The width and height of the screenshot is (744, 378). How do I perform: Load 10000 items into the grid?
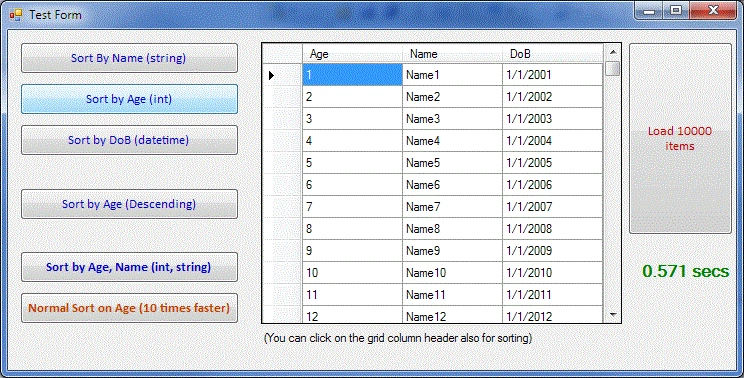680,138
